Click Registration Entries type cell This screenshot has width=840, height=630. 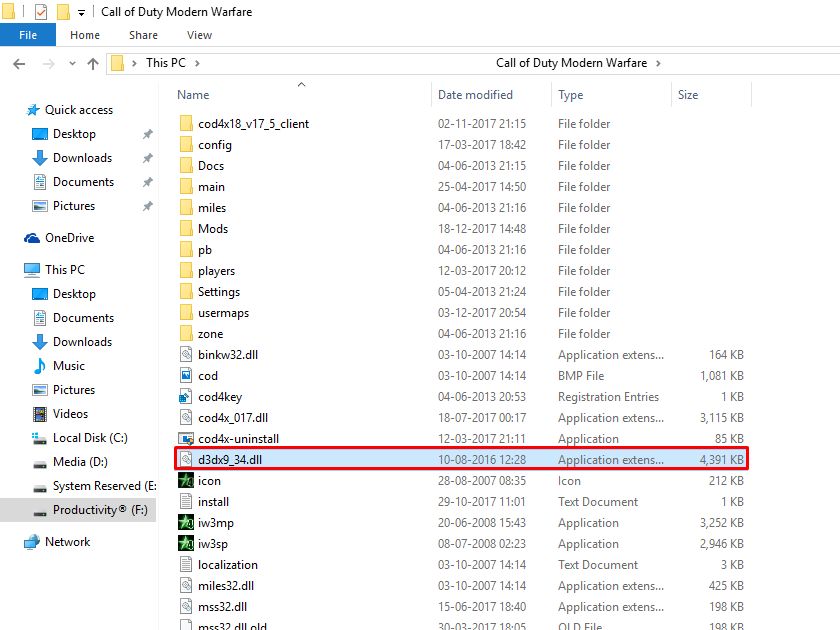click(x=608, y=397)
